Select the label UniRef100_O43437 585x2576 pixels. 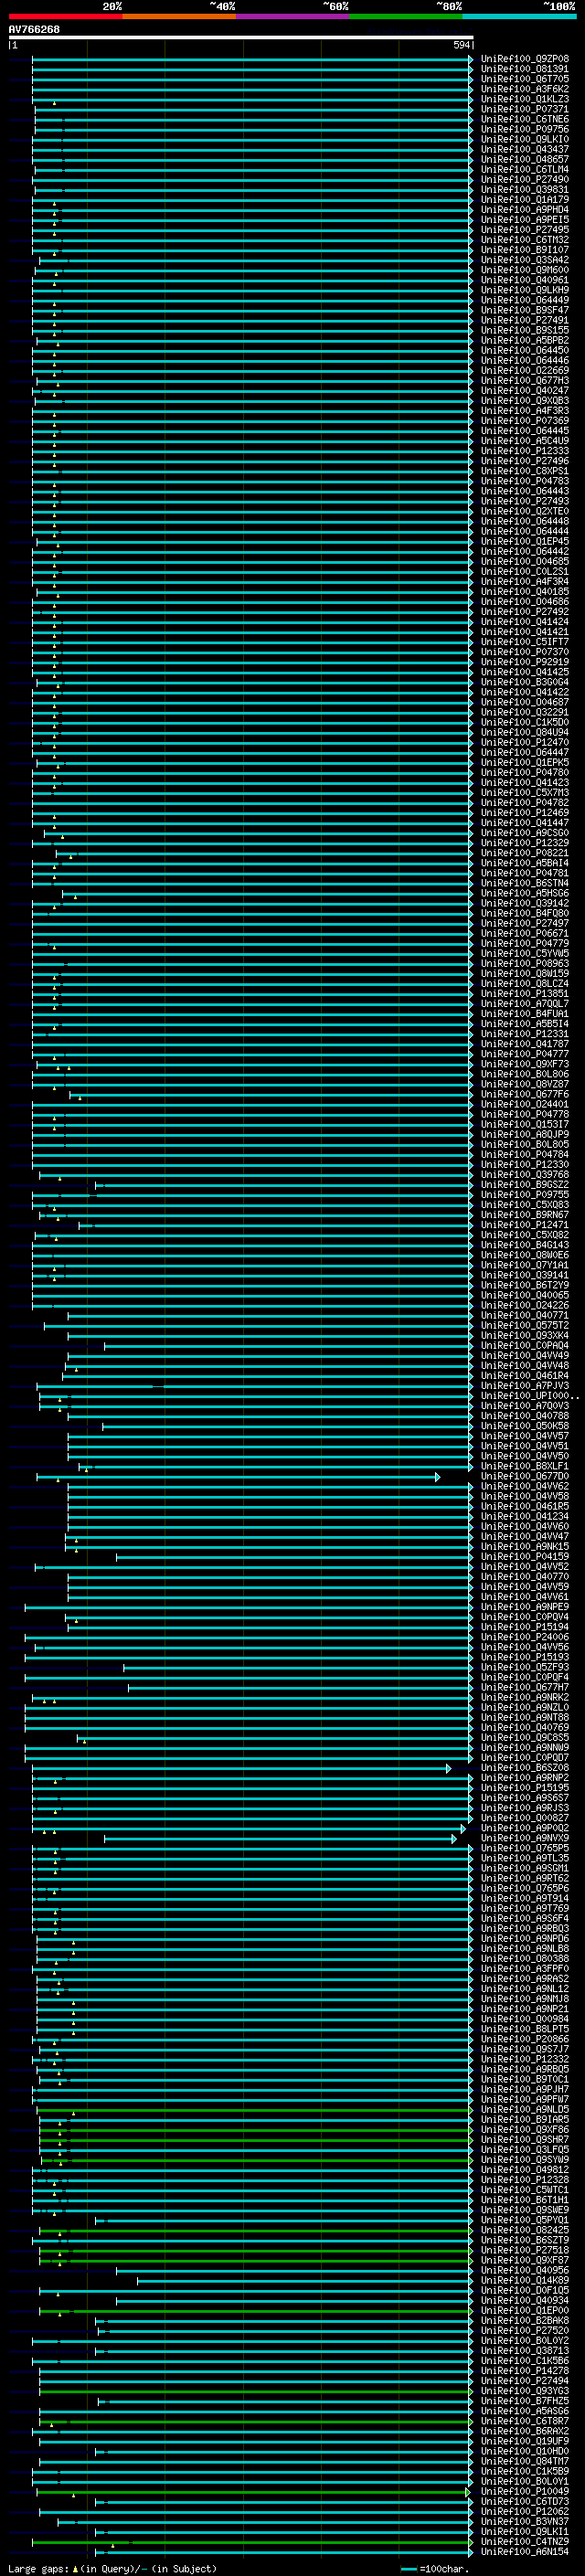[x=525, y=149]
